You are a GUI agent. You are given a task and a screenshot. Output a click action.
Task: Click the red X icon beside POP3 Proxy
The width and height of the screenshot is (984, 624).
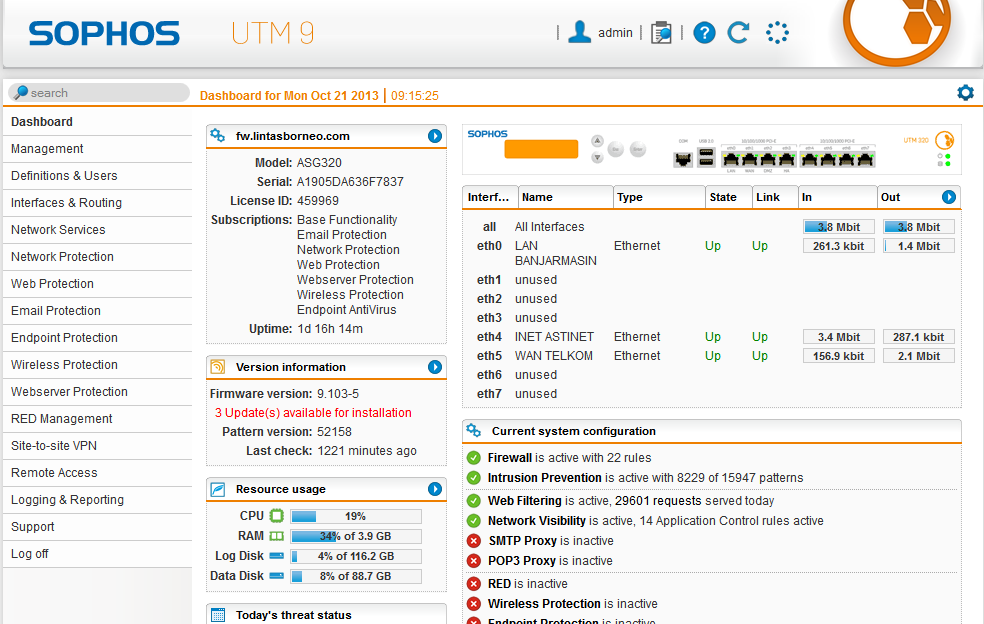474,561
